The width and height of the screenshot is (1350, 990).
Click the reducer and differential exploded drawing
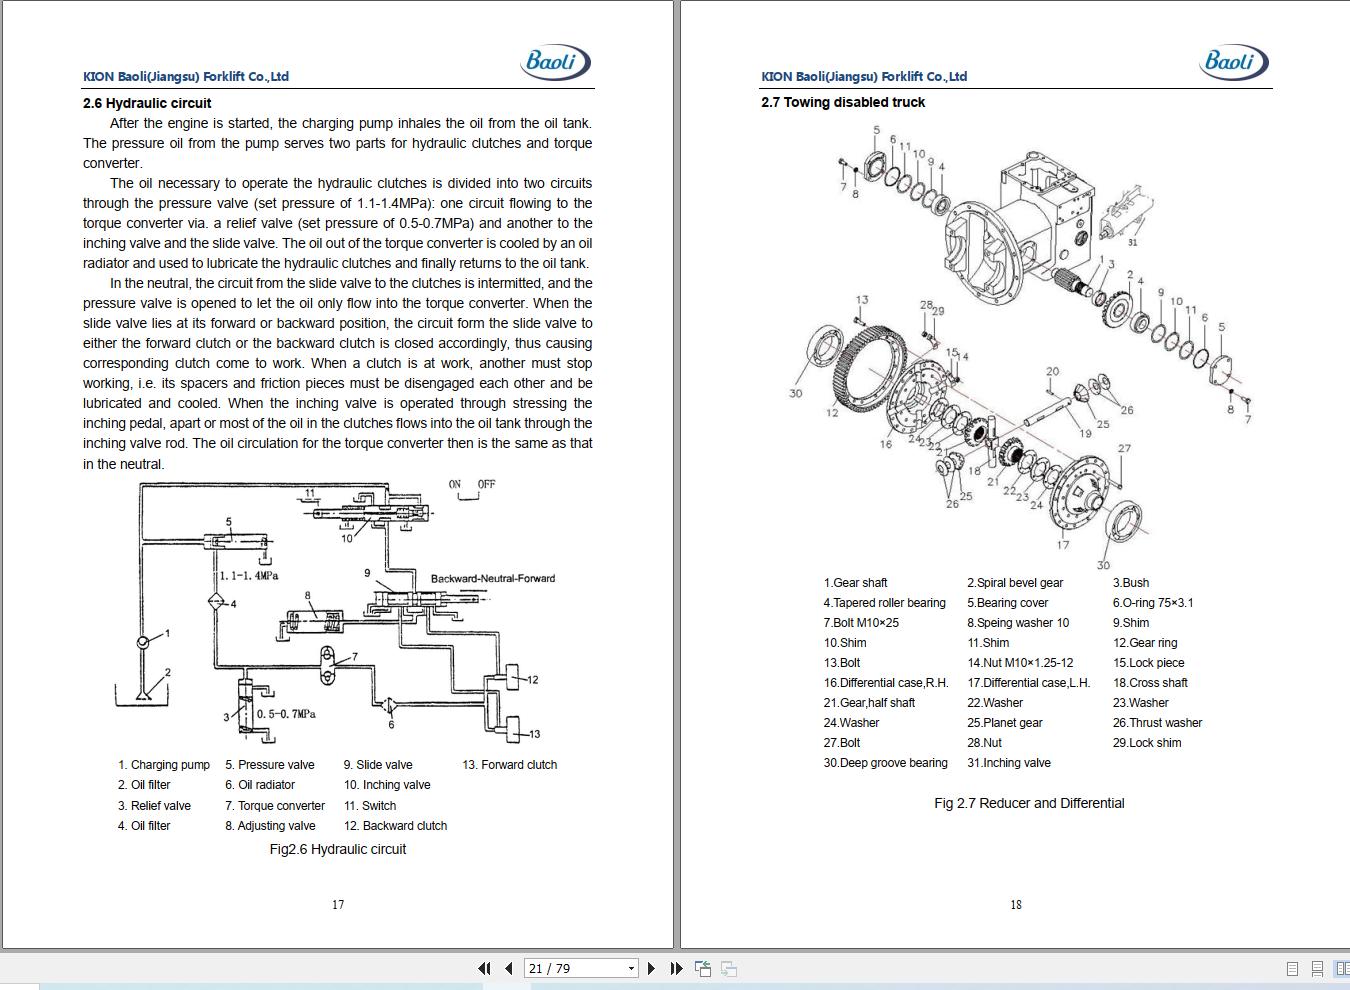pyautogui.click(x=1020, y=345)
